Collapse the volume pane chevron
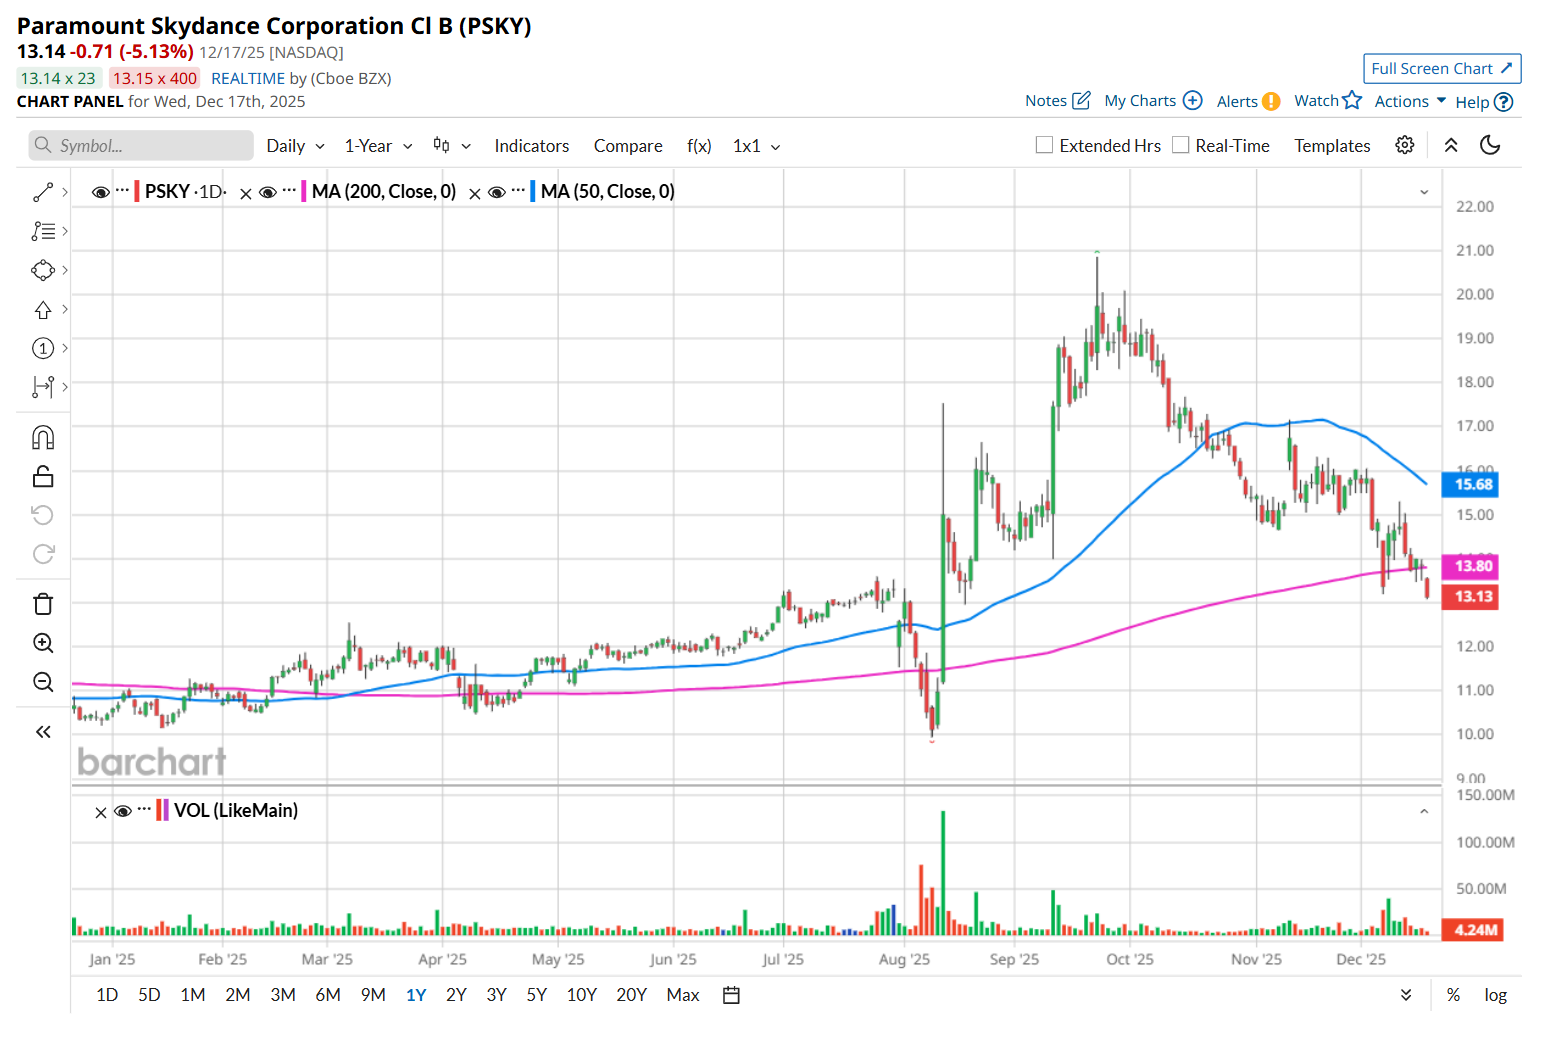This screenshot has height=1040, width=1568. pyautogui.click(x=1424, y=811)
